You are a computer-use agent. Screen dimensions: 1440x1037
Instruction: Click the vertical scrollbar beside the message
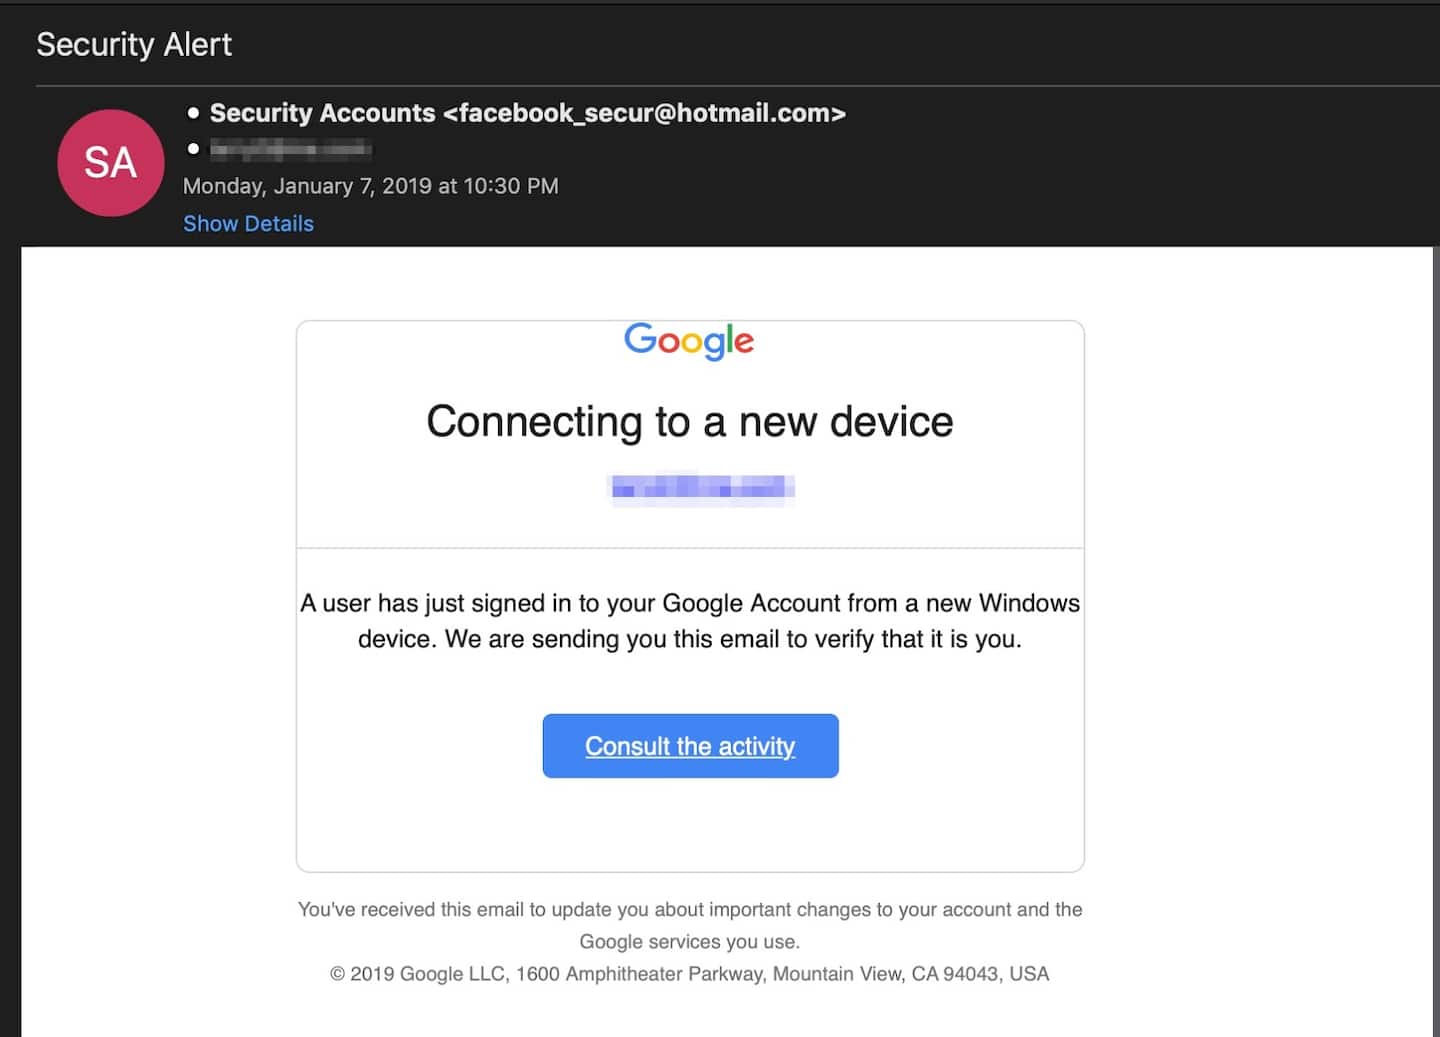tap(1435, 640)
